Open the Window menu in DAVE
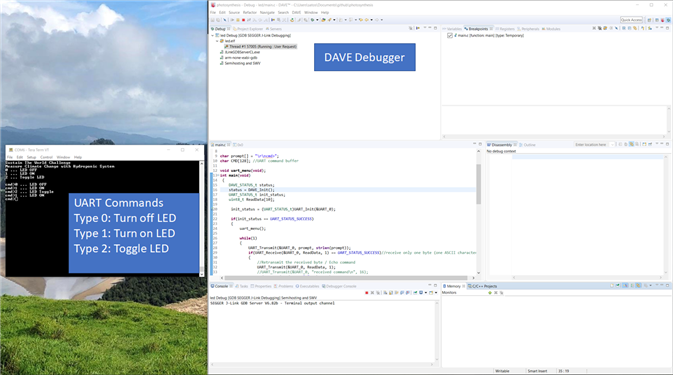Screen dimensions: 673x375 (x=311, y=12)
